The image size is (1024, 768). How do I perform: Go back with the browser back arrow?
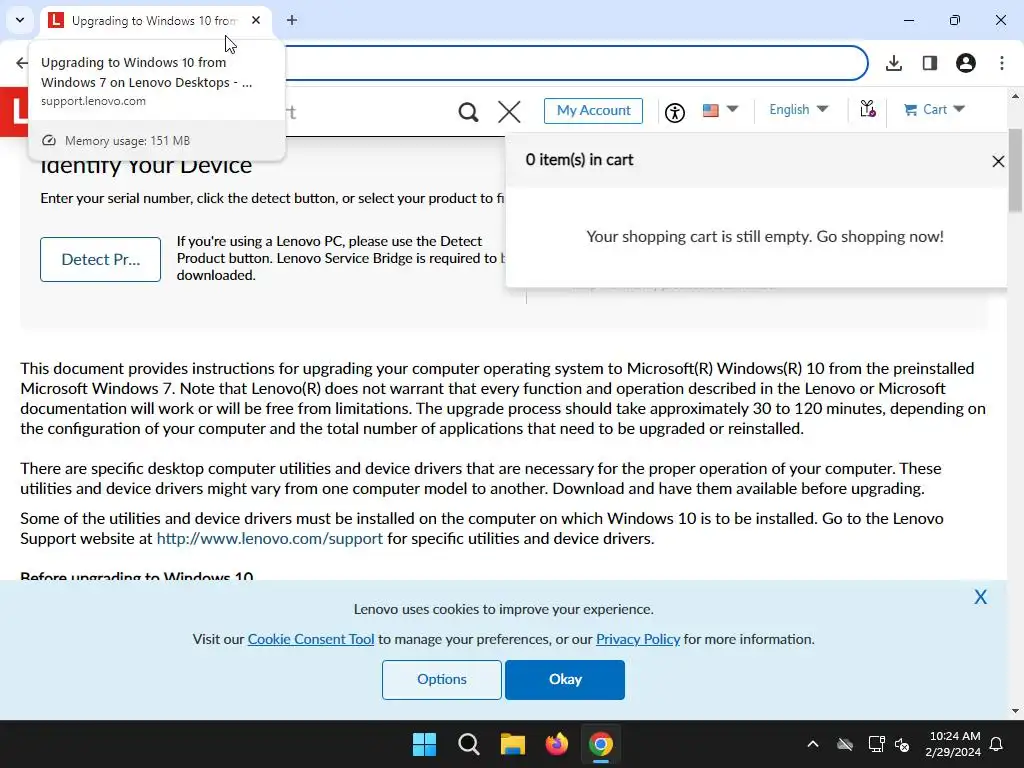pos(22,63)
